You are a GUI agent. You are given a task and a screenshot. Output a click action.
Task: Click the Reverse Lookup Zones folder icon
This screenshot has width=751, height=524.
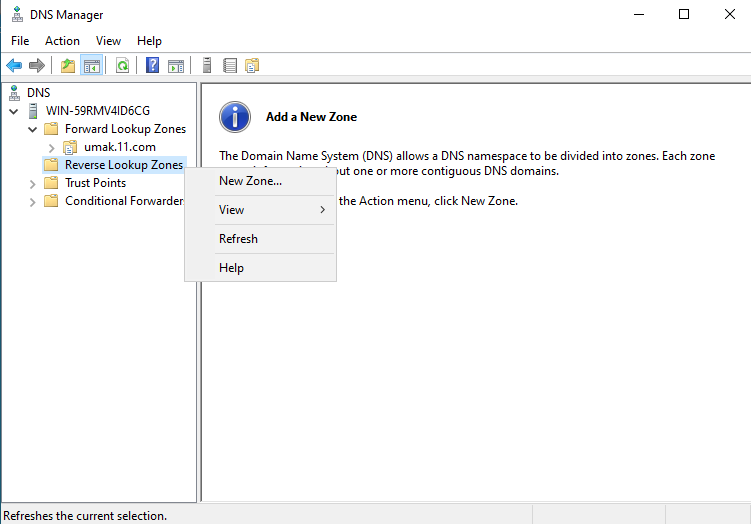pyautogui.click(x=51, y=165)
